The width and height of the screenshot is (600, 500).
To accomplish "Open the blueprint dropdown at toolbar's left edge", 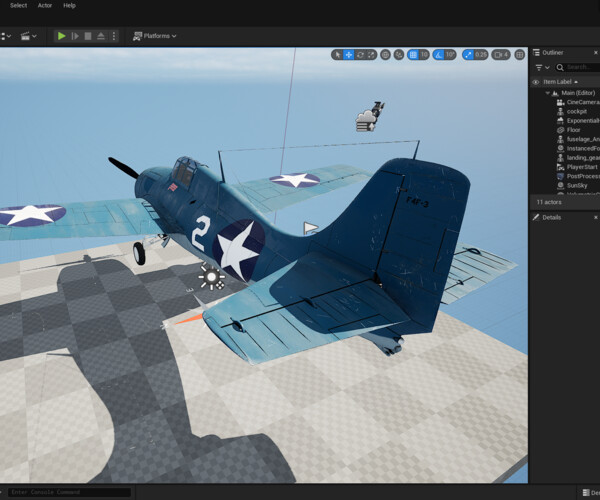I will point(5,36).
